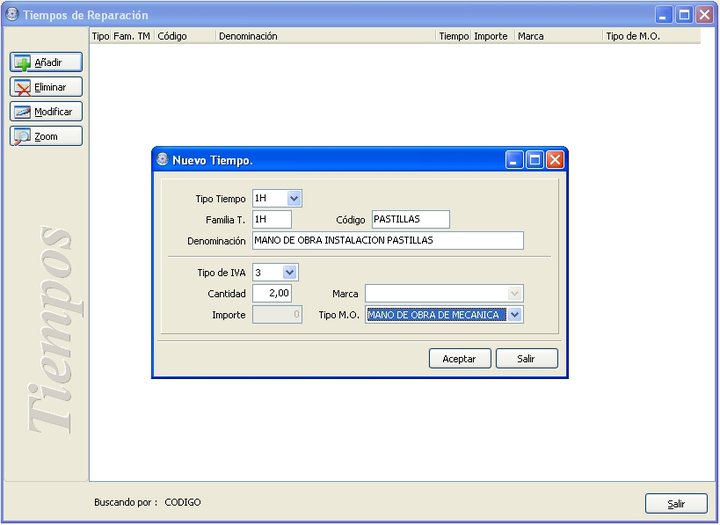720x525 pixels.
Task: Click Aceptar to save the new time
Action: (x=460, y=358)
